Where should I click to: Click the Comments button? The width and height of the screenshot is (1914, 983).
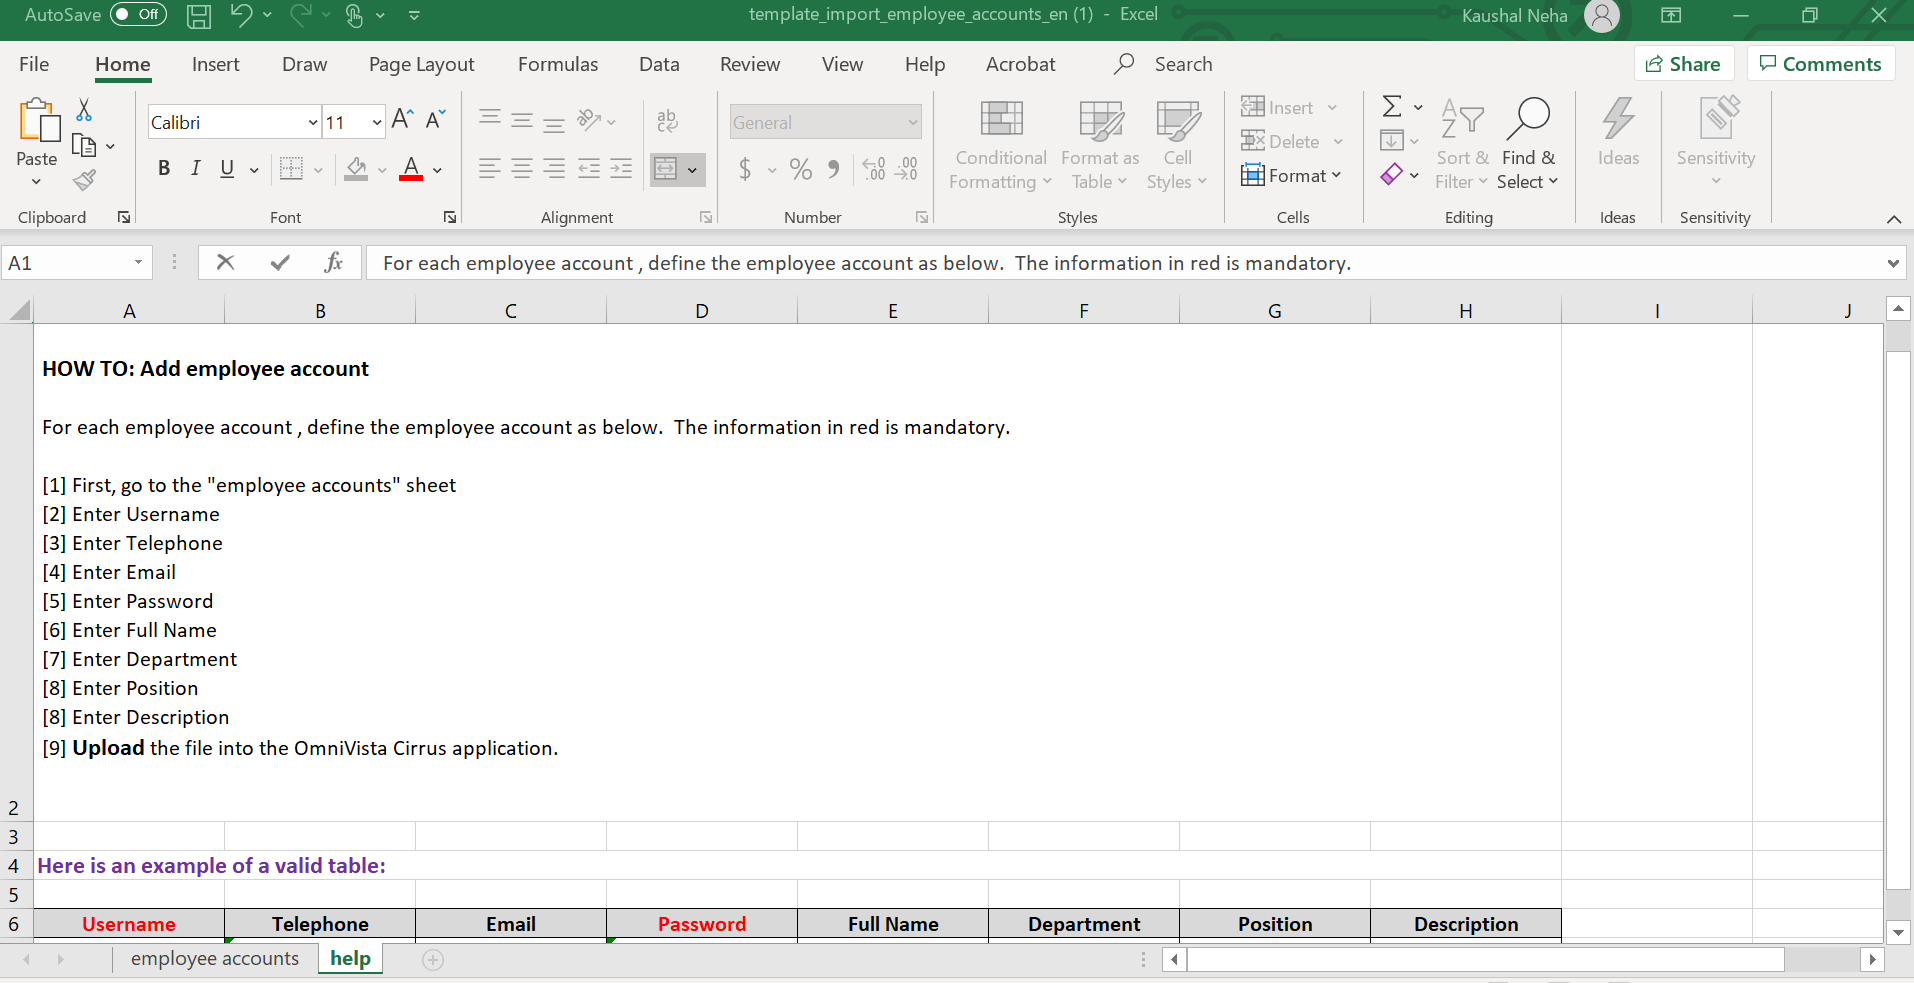(x=1821, y=64)
